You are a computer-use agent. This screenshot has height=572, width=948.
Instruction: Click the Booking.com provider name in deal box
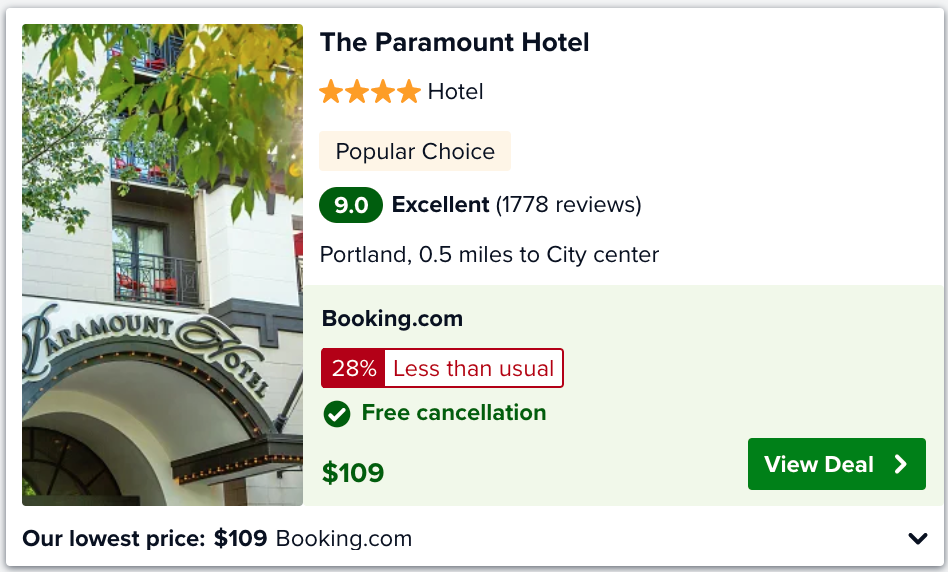point(392,318)
